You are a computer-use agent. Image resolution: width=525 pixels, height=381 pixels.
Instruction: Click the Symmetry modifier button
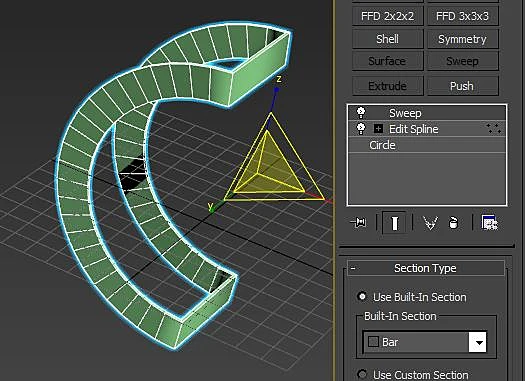tap(462, 39)
